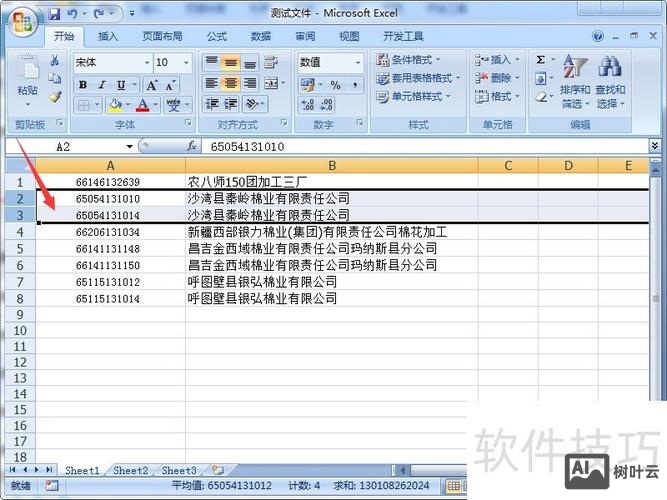Apply accounting currency format
Screen dimensions: 667x500
tap(308, 85)
